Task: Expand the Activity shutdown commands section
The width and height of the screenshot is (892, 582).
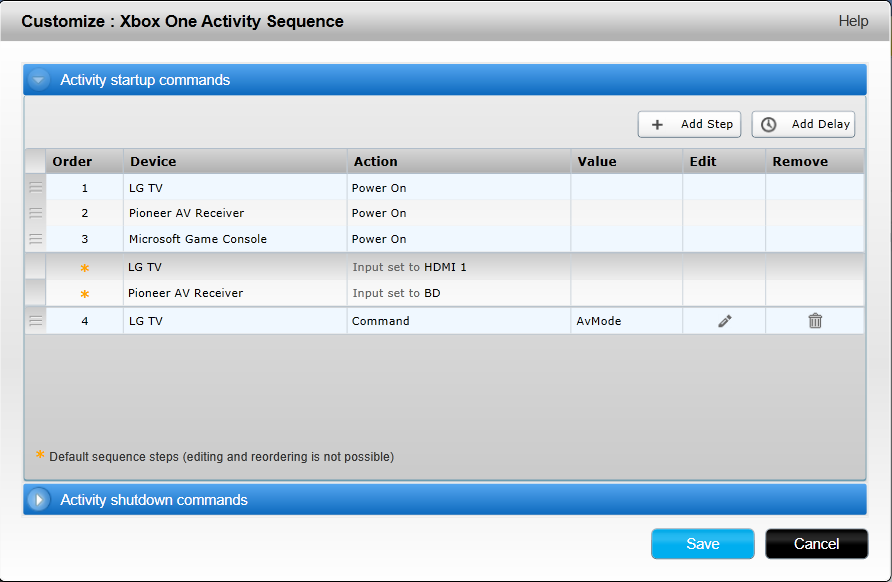Action: [x=39, y=500]
